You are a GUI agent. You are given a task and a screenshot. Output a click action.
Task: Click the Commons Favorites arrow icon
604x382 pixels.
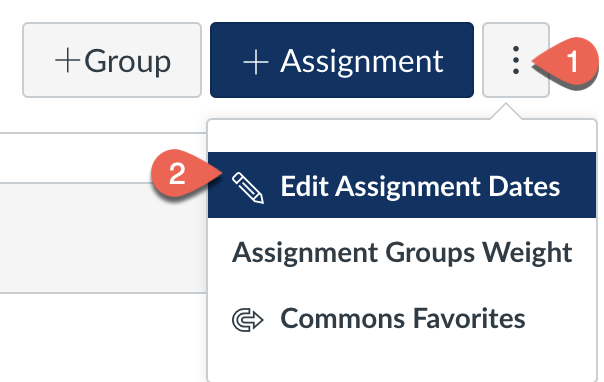pyautogui.click(x=248, y=319)
